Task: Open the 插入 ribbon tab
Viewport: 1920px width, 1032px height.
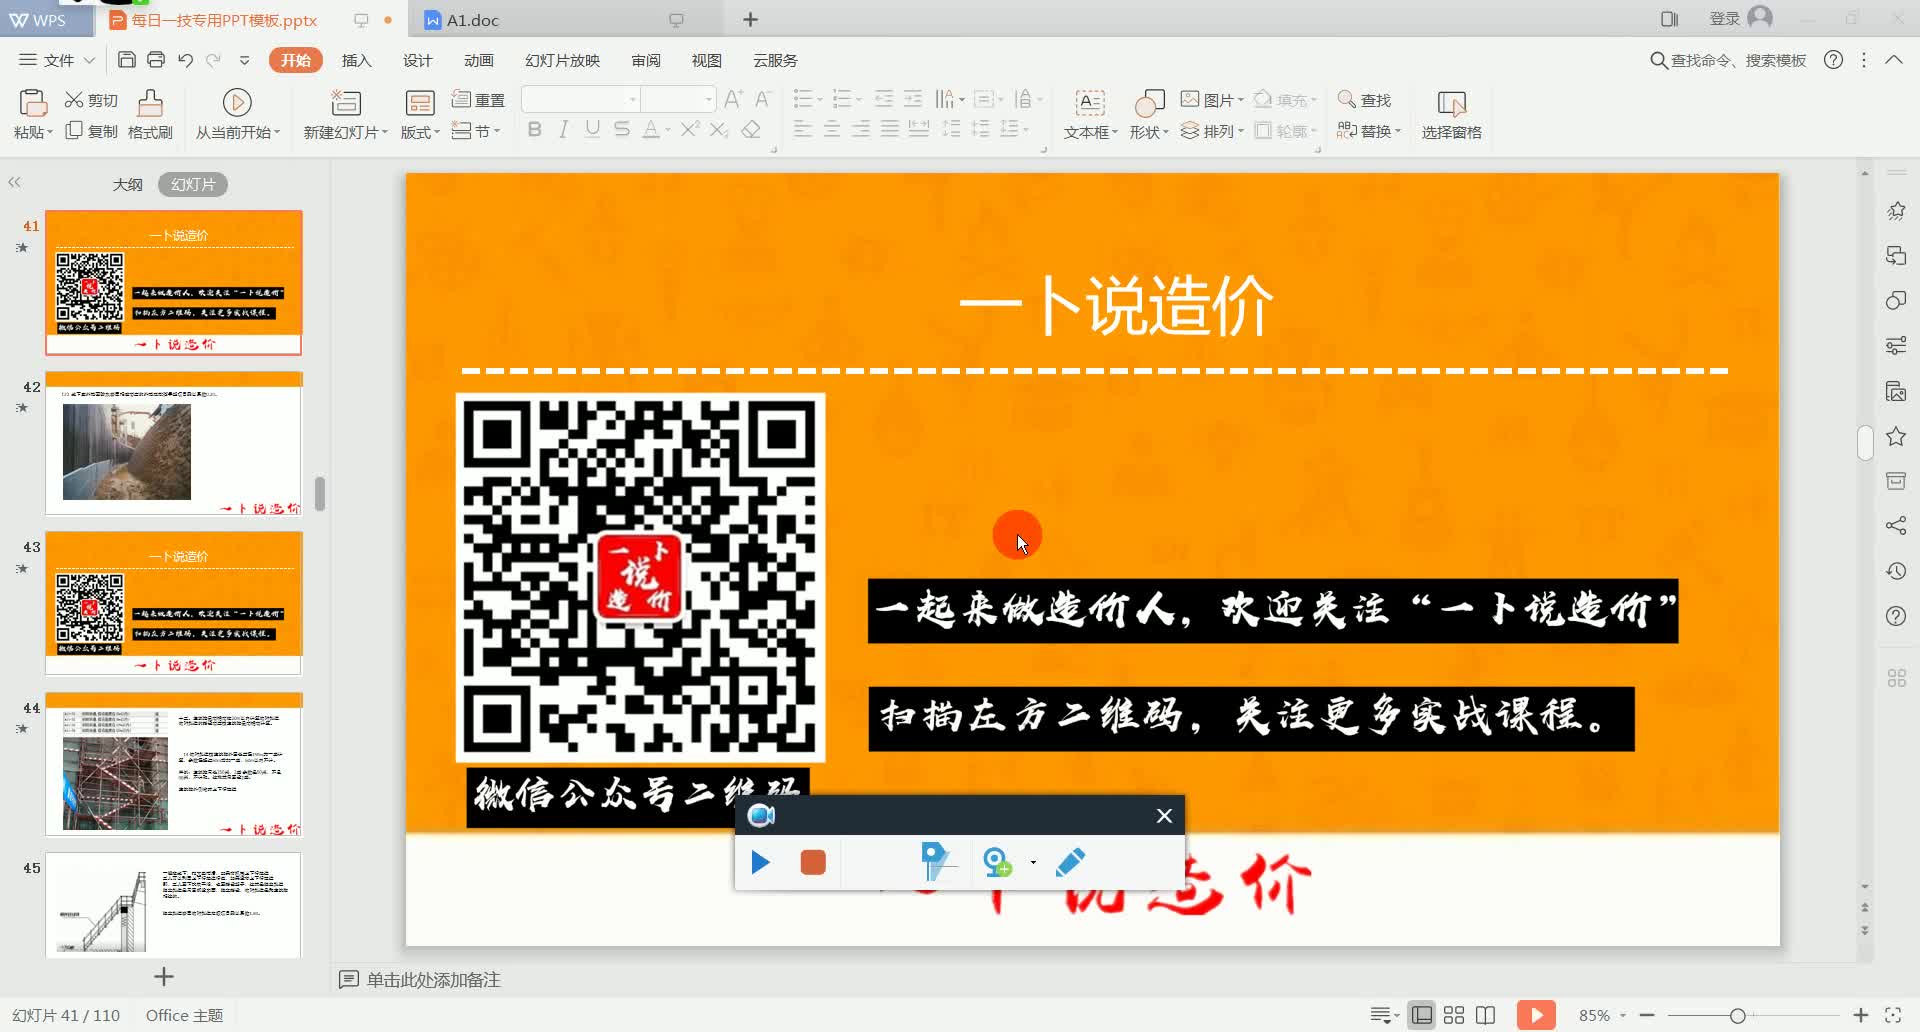Action: [x=356, y=60]
